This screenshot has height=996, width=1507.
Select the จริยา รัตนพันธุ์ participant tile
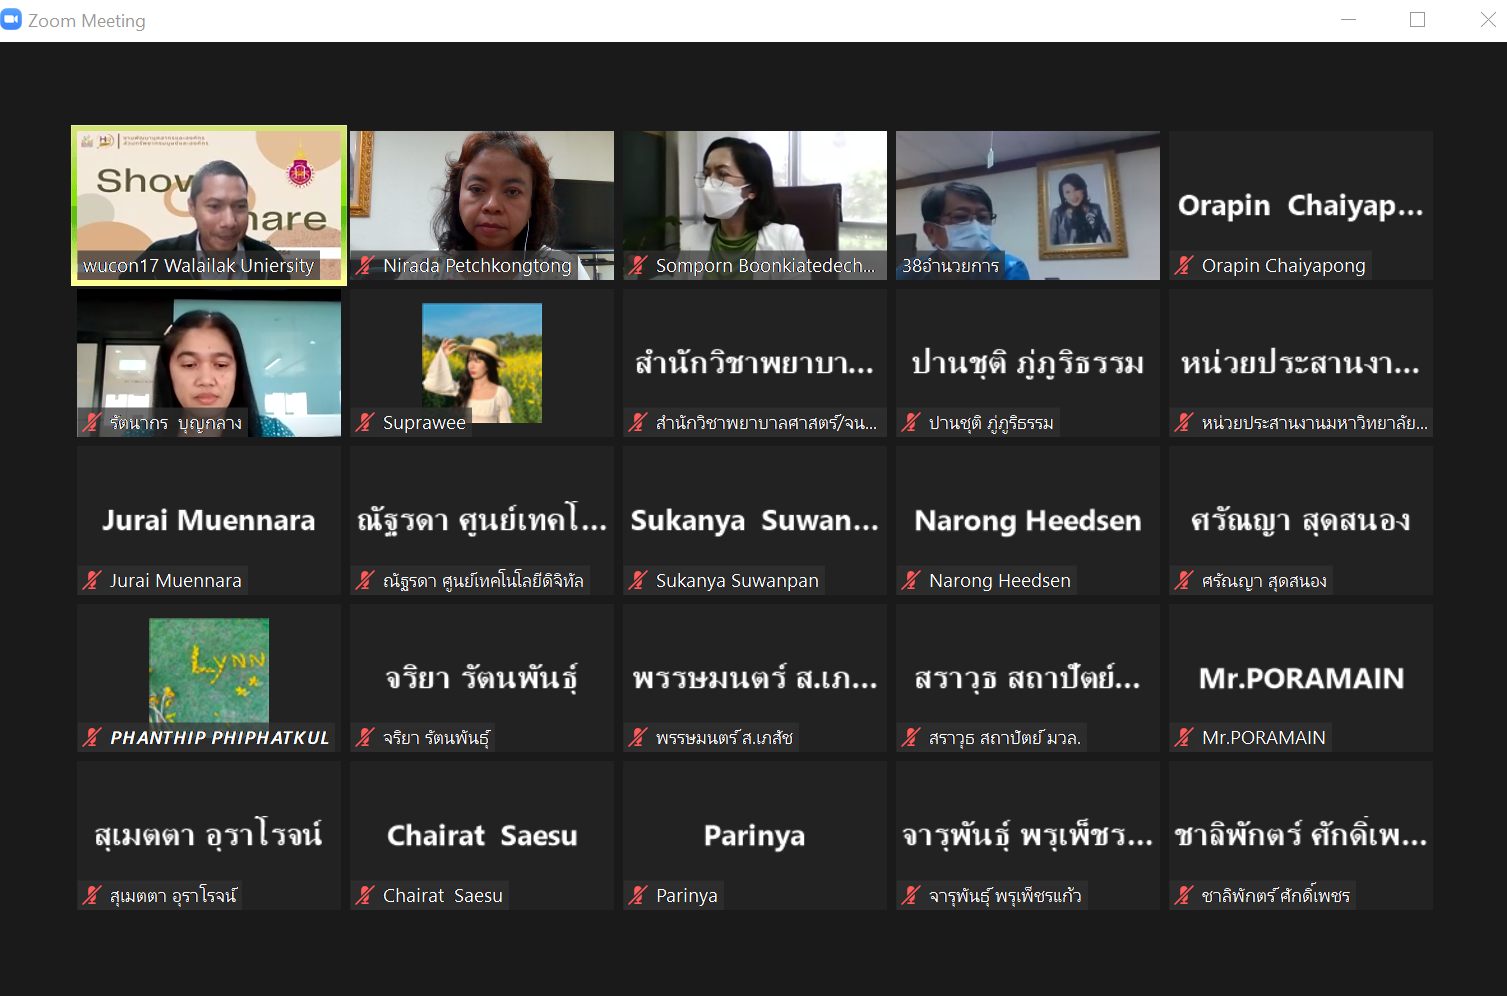(481, 678)
